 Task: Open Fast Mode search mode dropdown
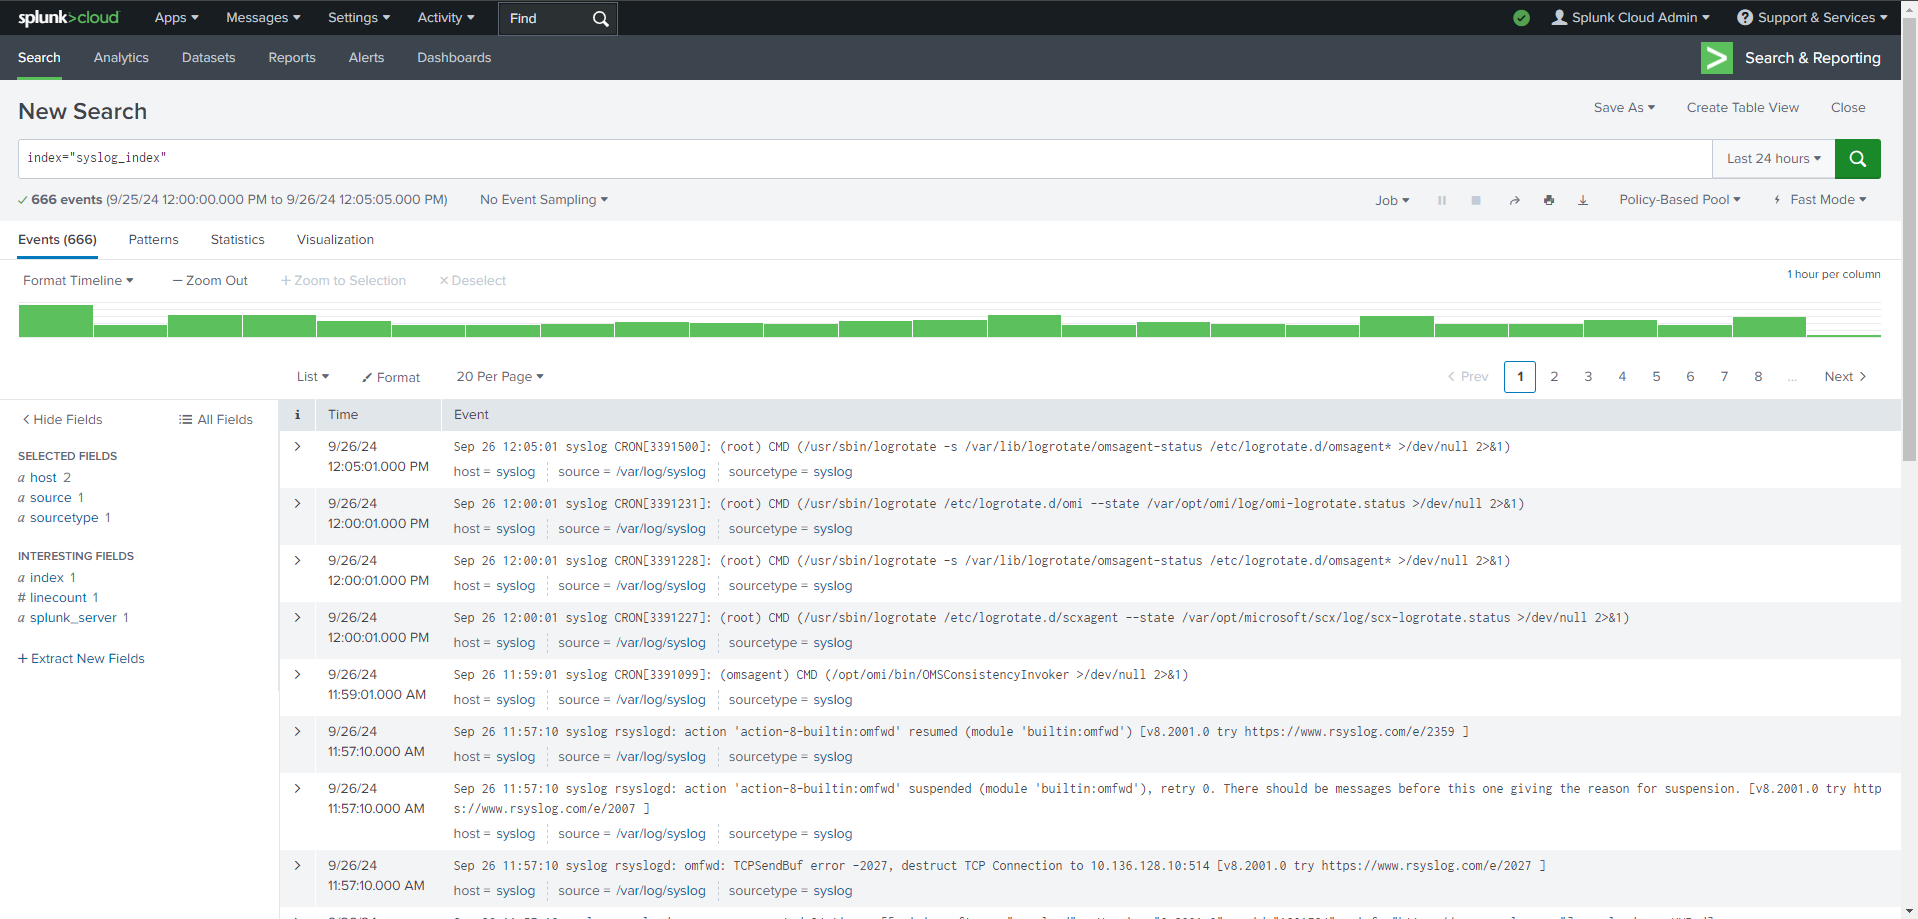[x=1820, y=199]
